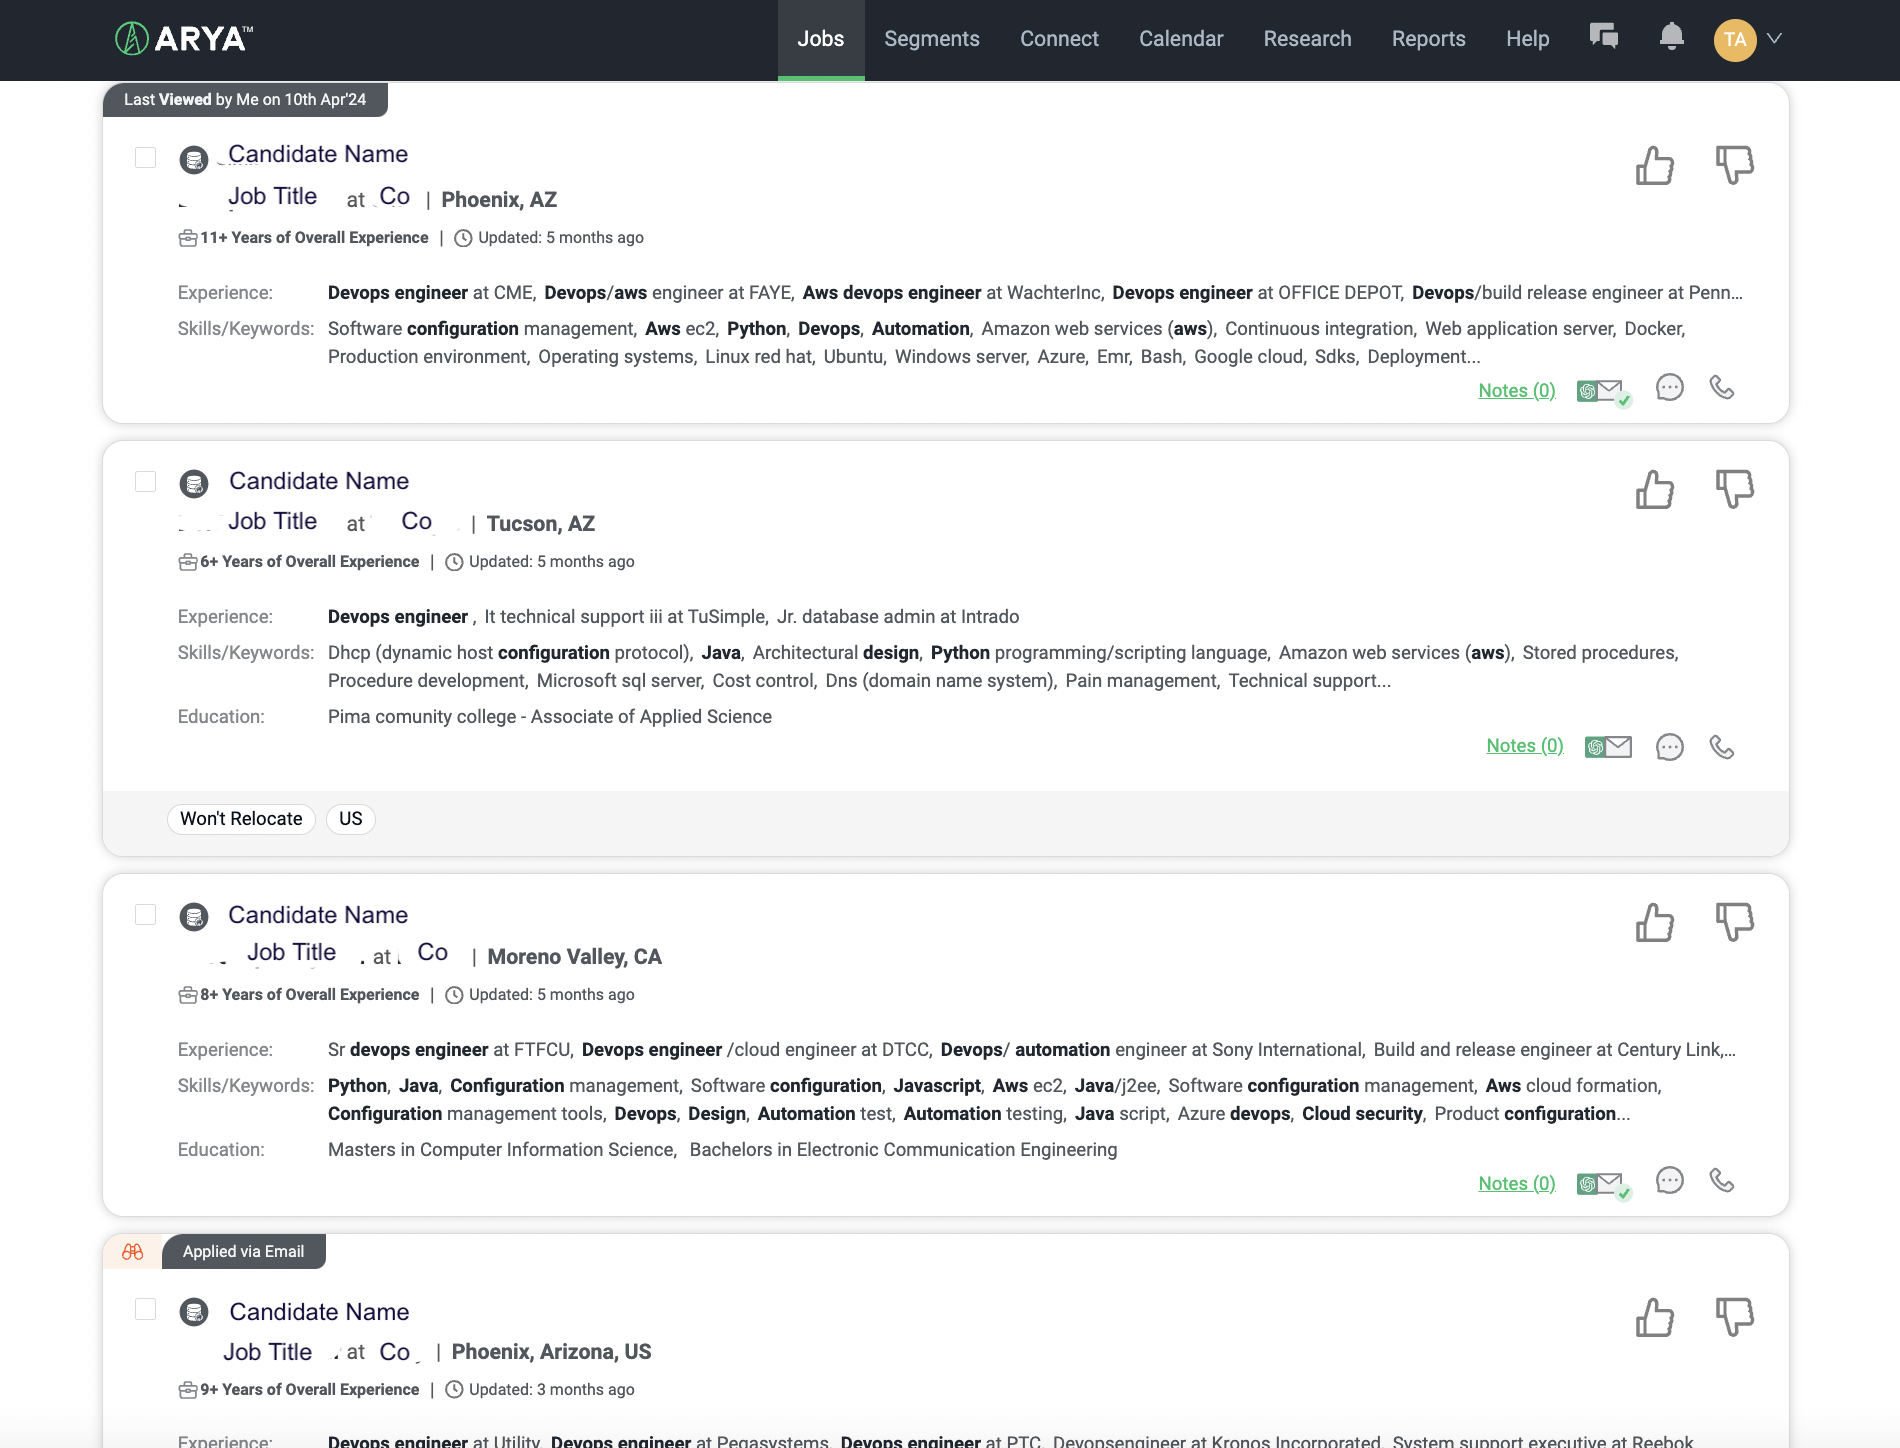Select the checkbox for the Moreno Valley candidate
1900x1448 pixels.
(145, 913)
